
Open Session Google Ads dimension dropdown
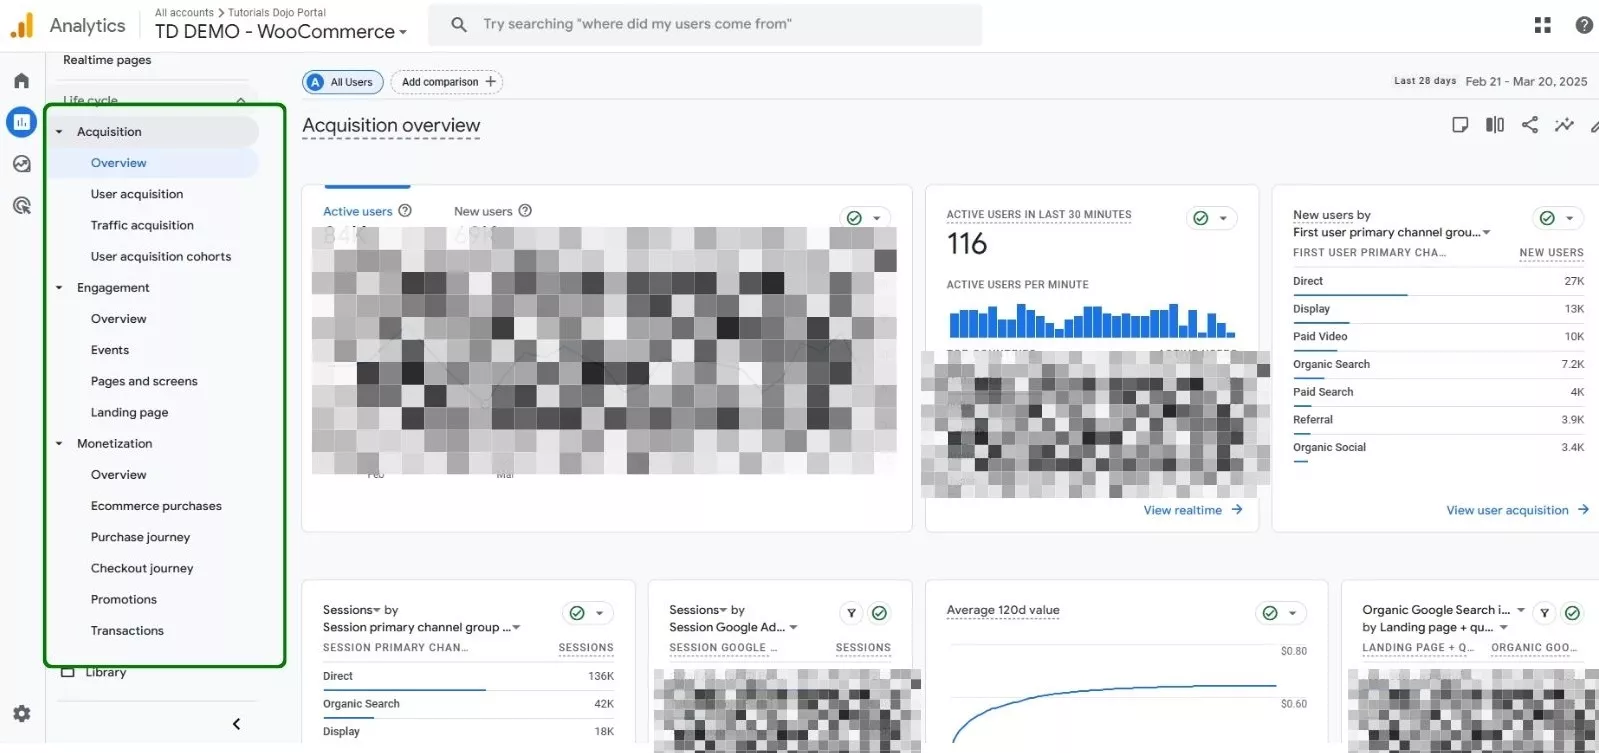[x=733, y=627]
